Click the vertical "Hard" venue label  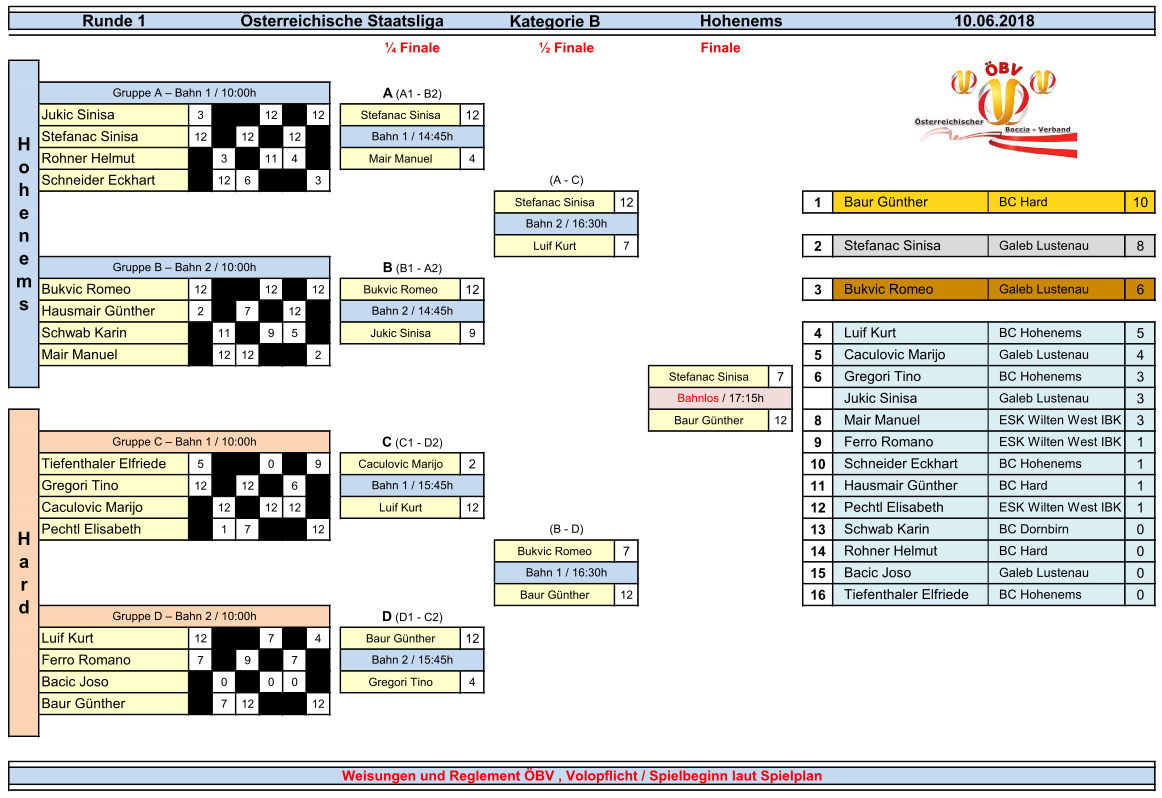click(x=24, y=572)
